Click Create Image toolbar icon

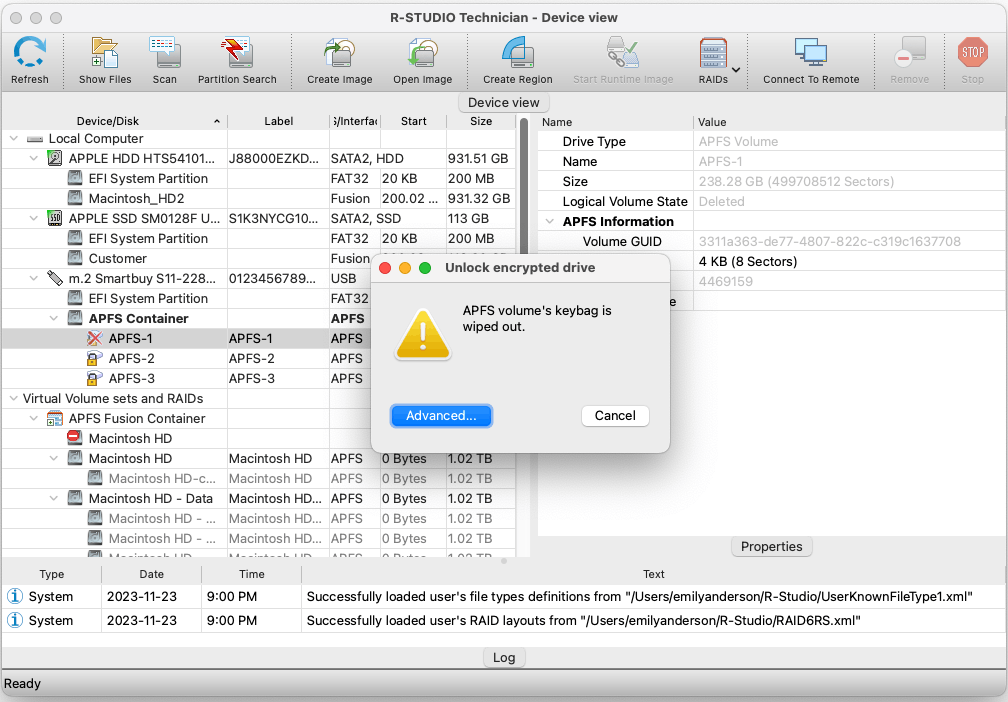click(339, 53)
